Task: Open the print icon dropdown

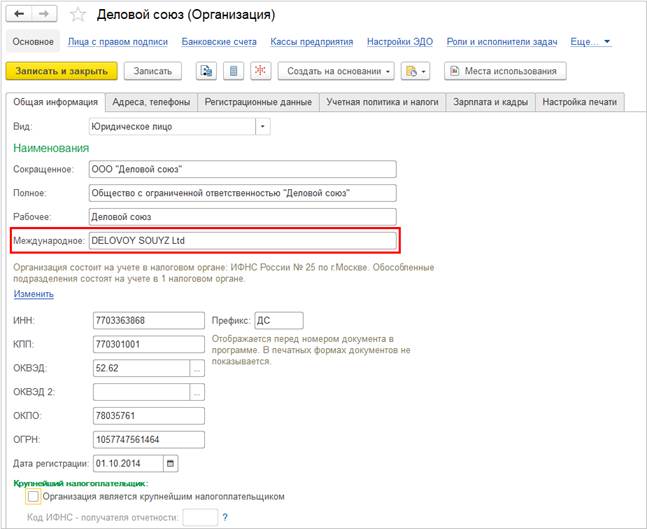Action: coord(416,71)
